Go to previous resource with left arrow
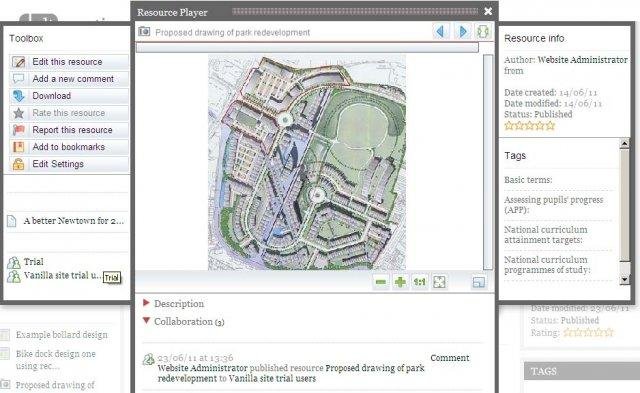The image size is (640, 393). (441, 31)
